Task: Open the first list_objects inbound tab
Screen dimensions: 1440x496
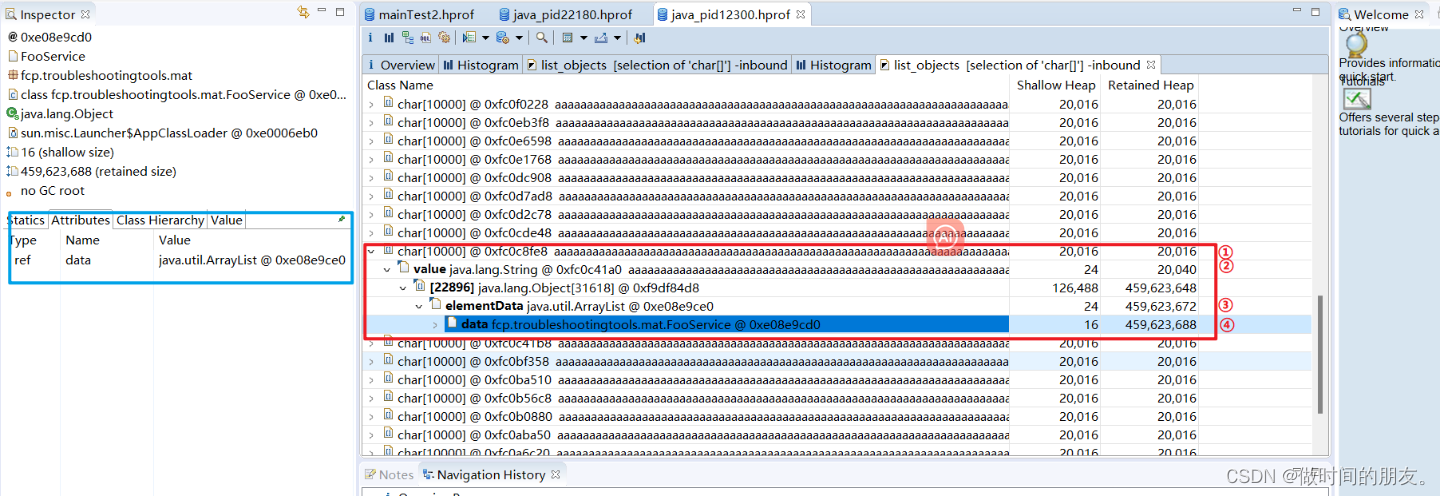Action: click(657, 65)
